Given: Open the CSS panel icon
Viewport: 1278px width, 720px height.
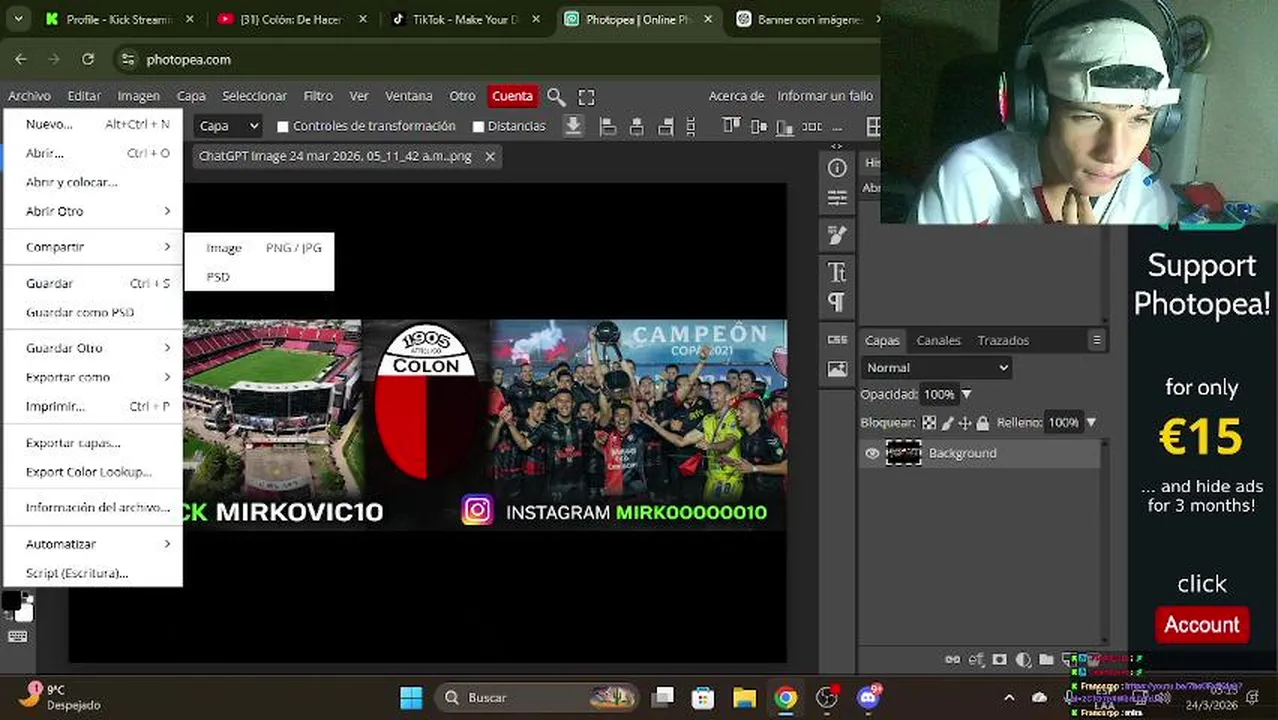Looking at the screenshot, I should click(x=837, y=339).
